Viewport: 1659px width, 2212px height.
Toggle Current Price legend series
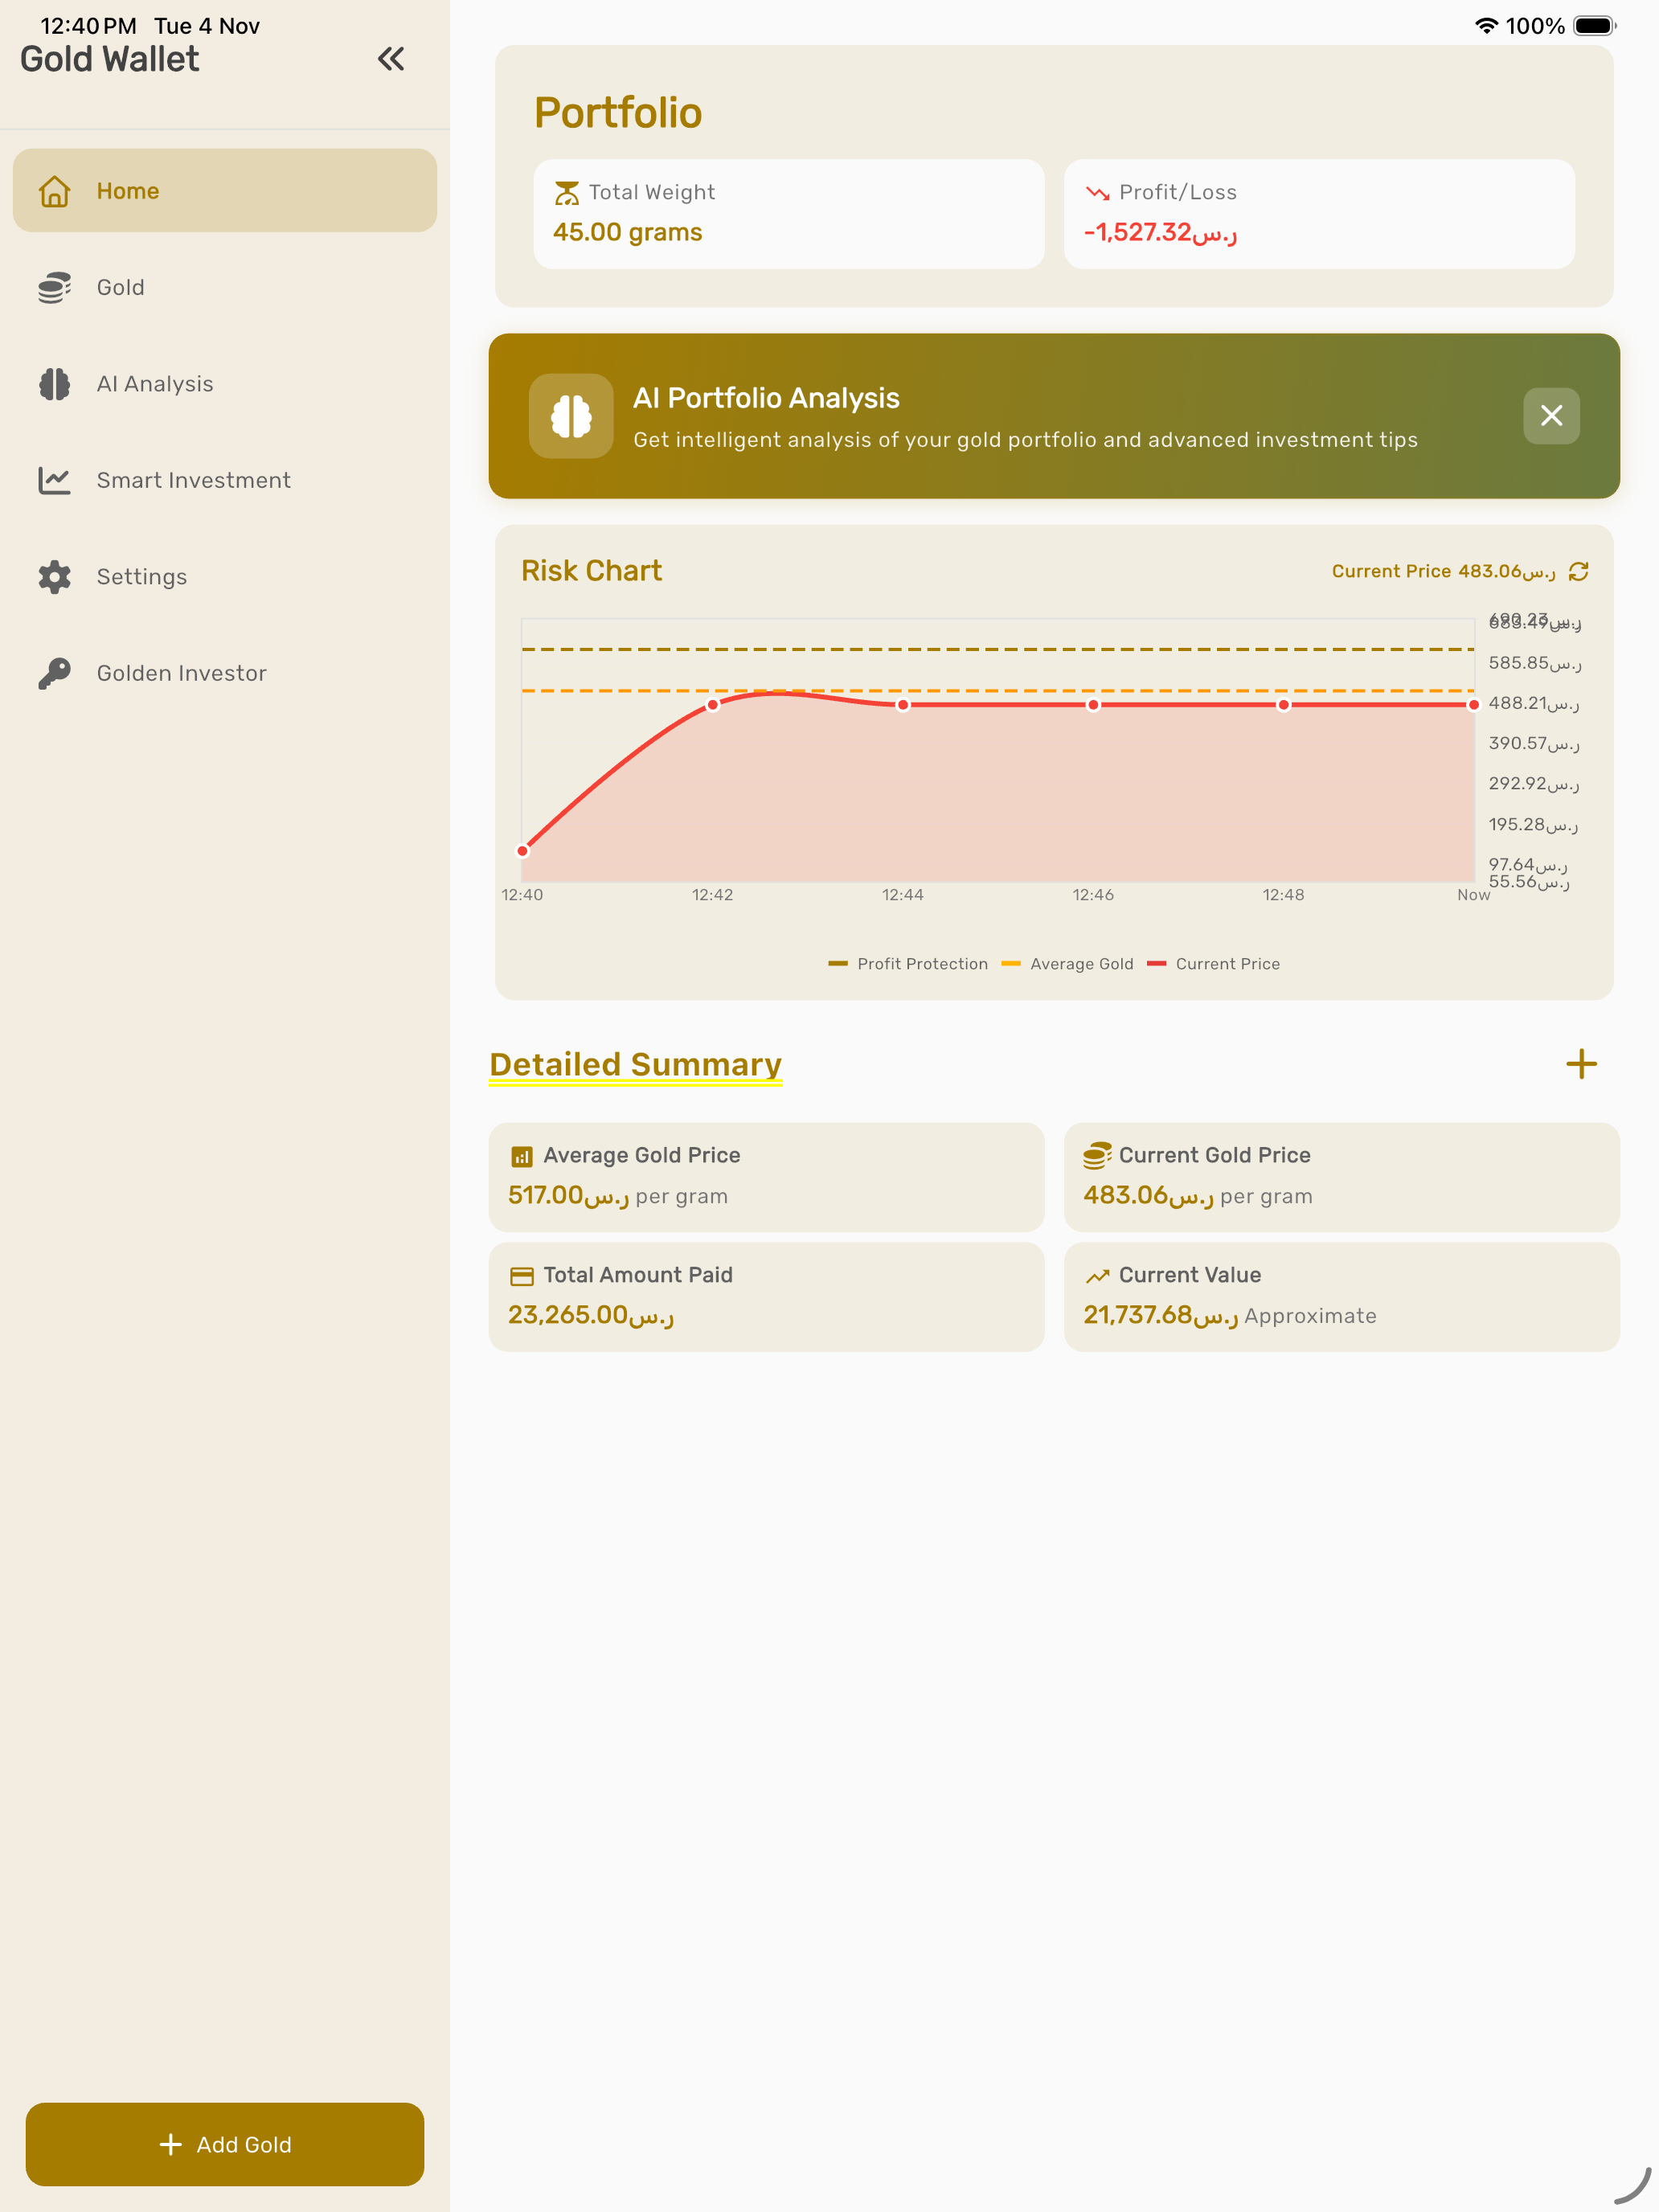(x=1214, y=964)
